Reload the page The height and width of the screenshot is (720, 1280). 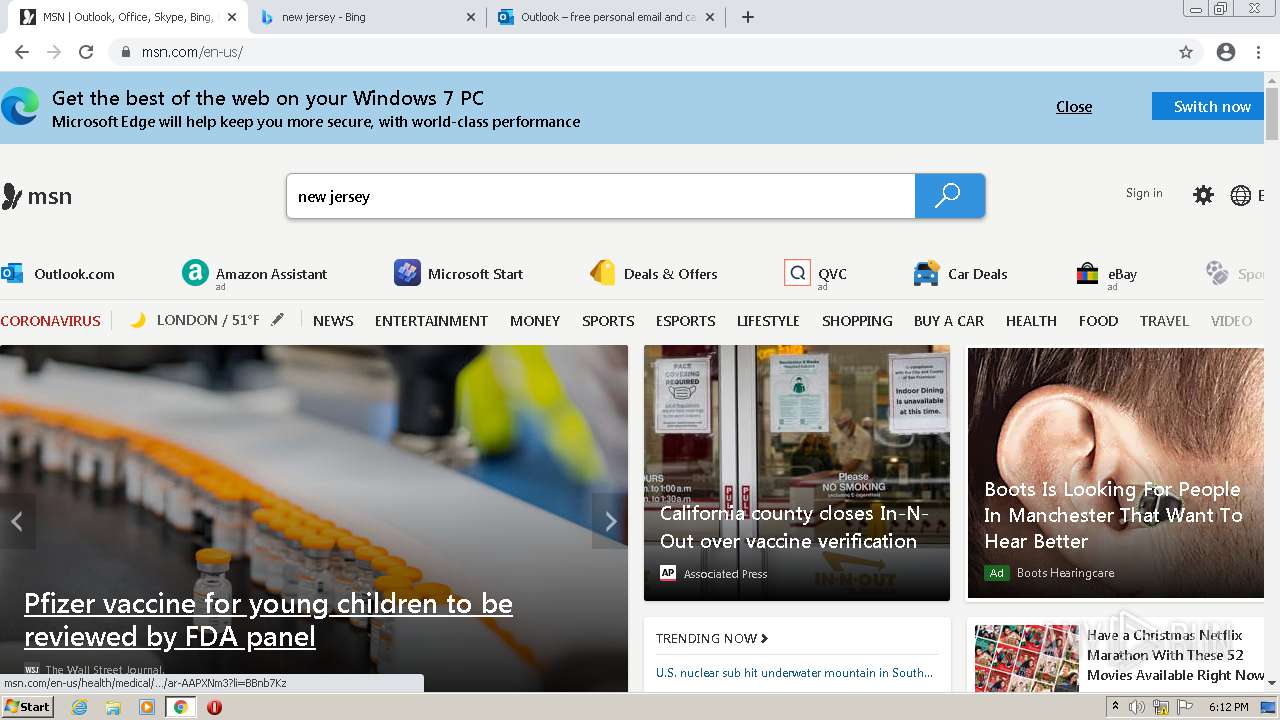coord(86,52)
